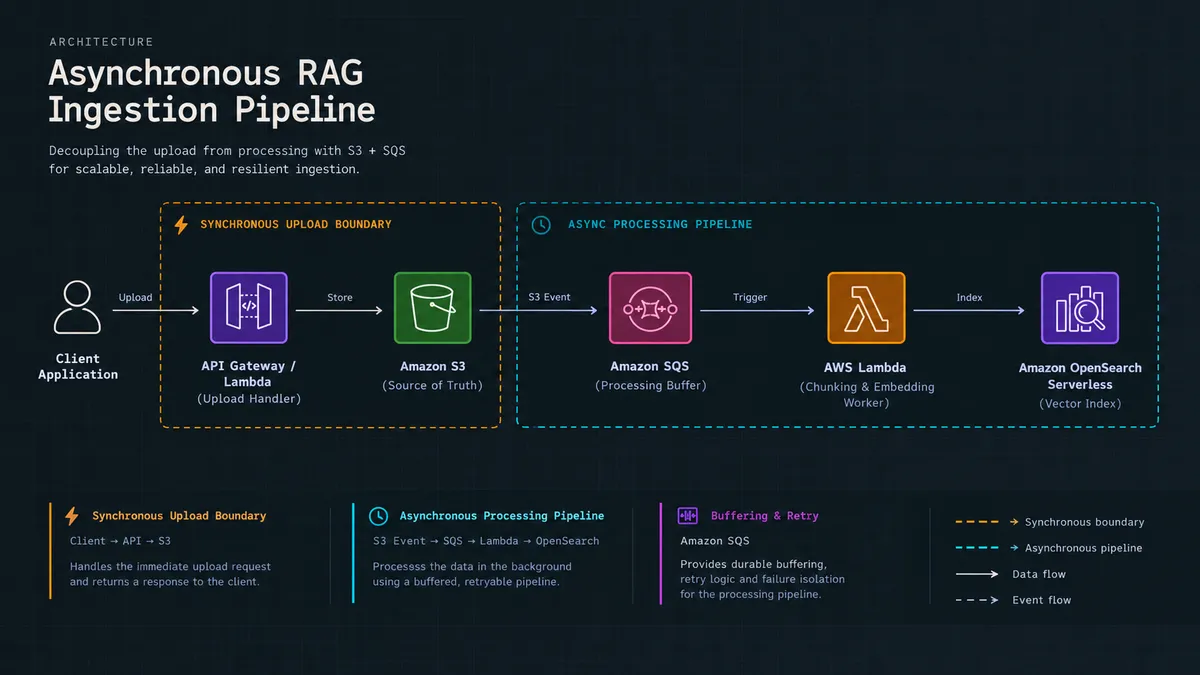Click the Upload arrow label
This screenshot has height=675, width=1200.
(136, 297)
